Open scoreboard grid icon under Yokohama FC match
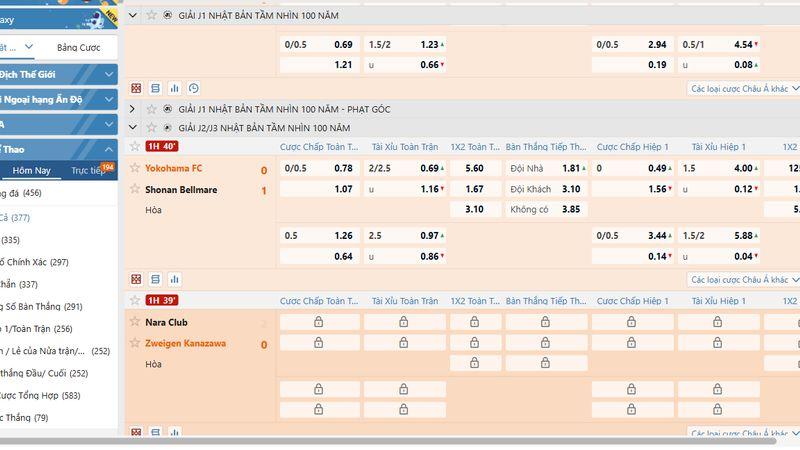 [136, 279]
